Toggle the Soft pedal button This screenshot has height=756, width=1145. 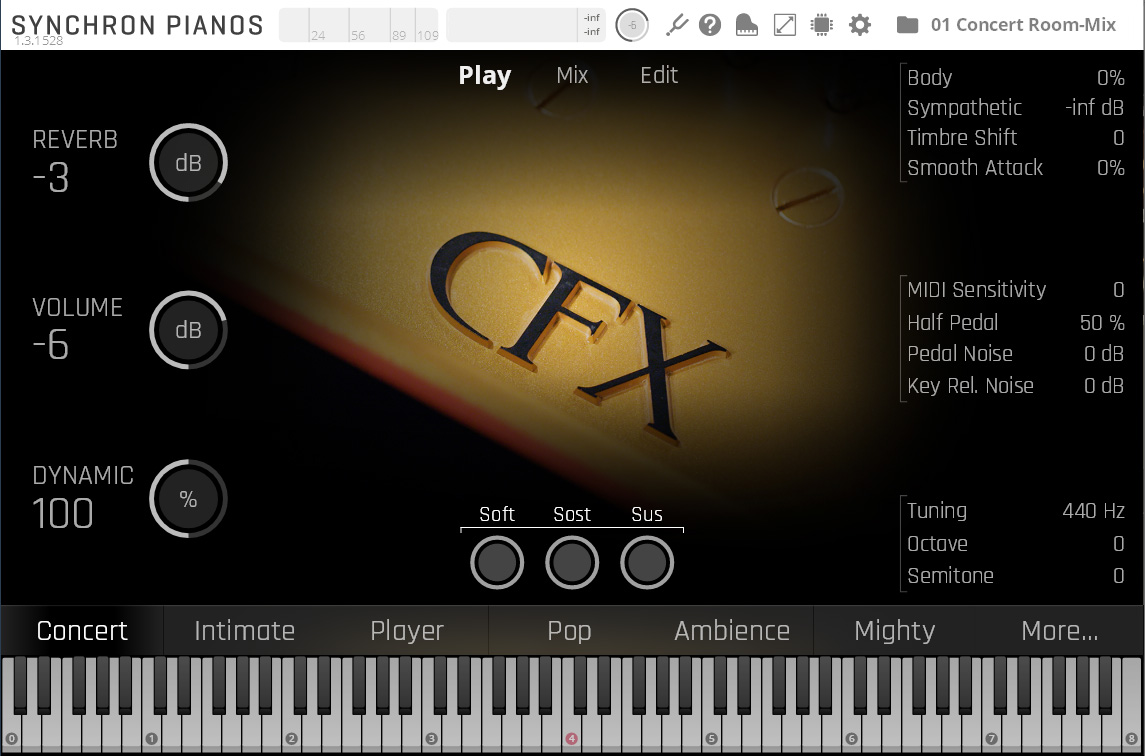point(497,563)
